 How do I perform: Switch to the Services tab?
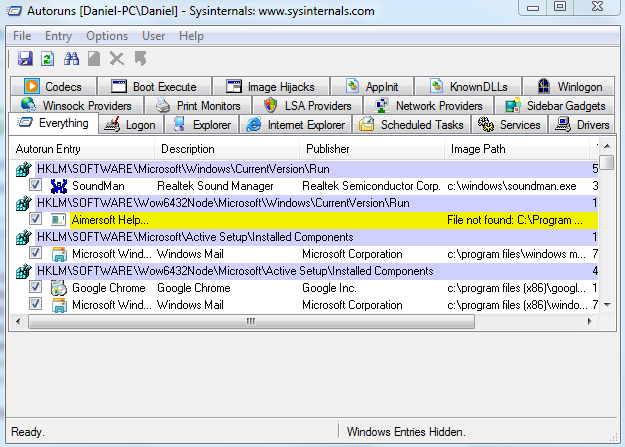tap(510, 125)
